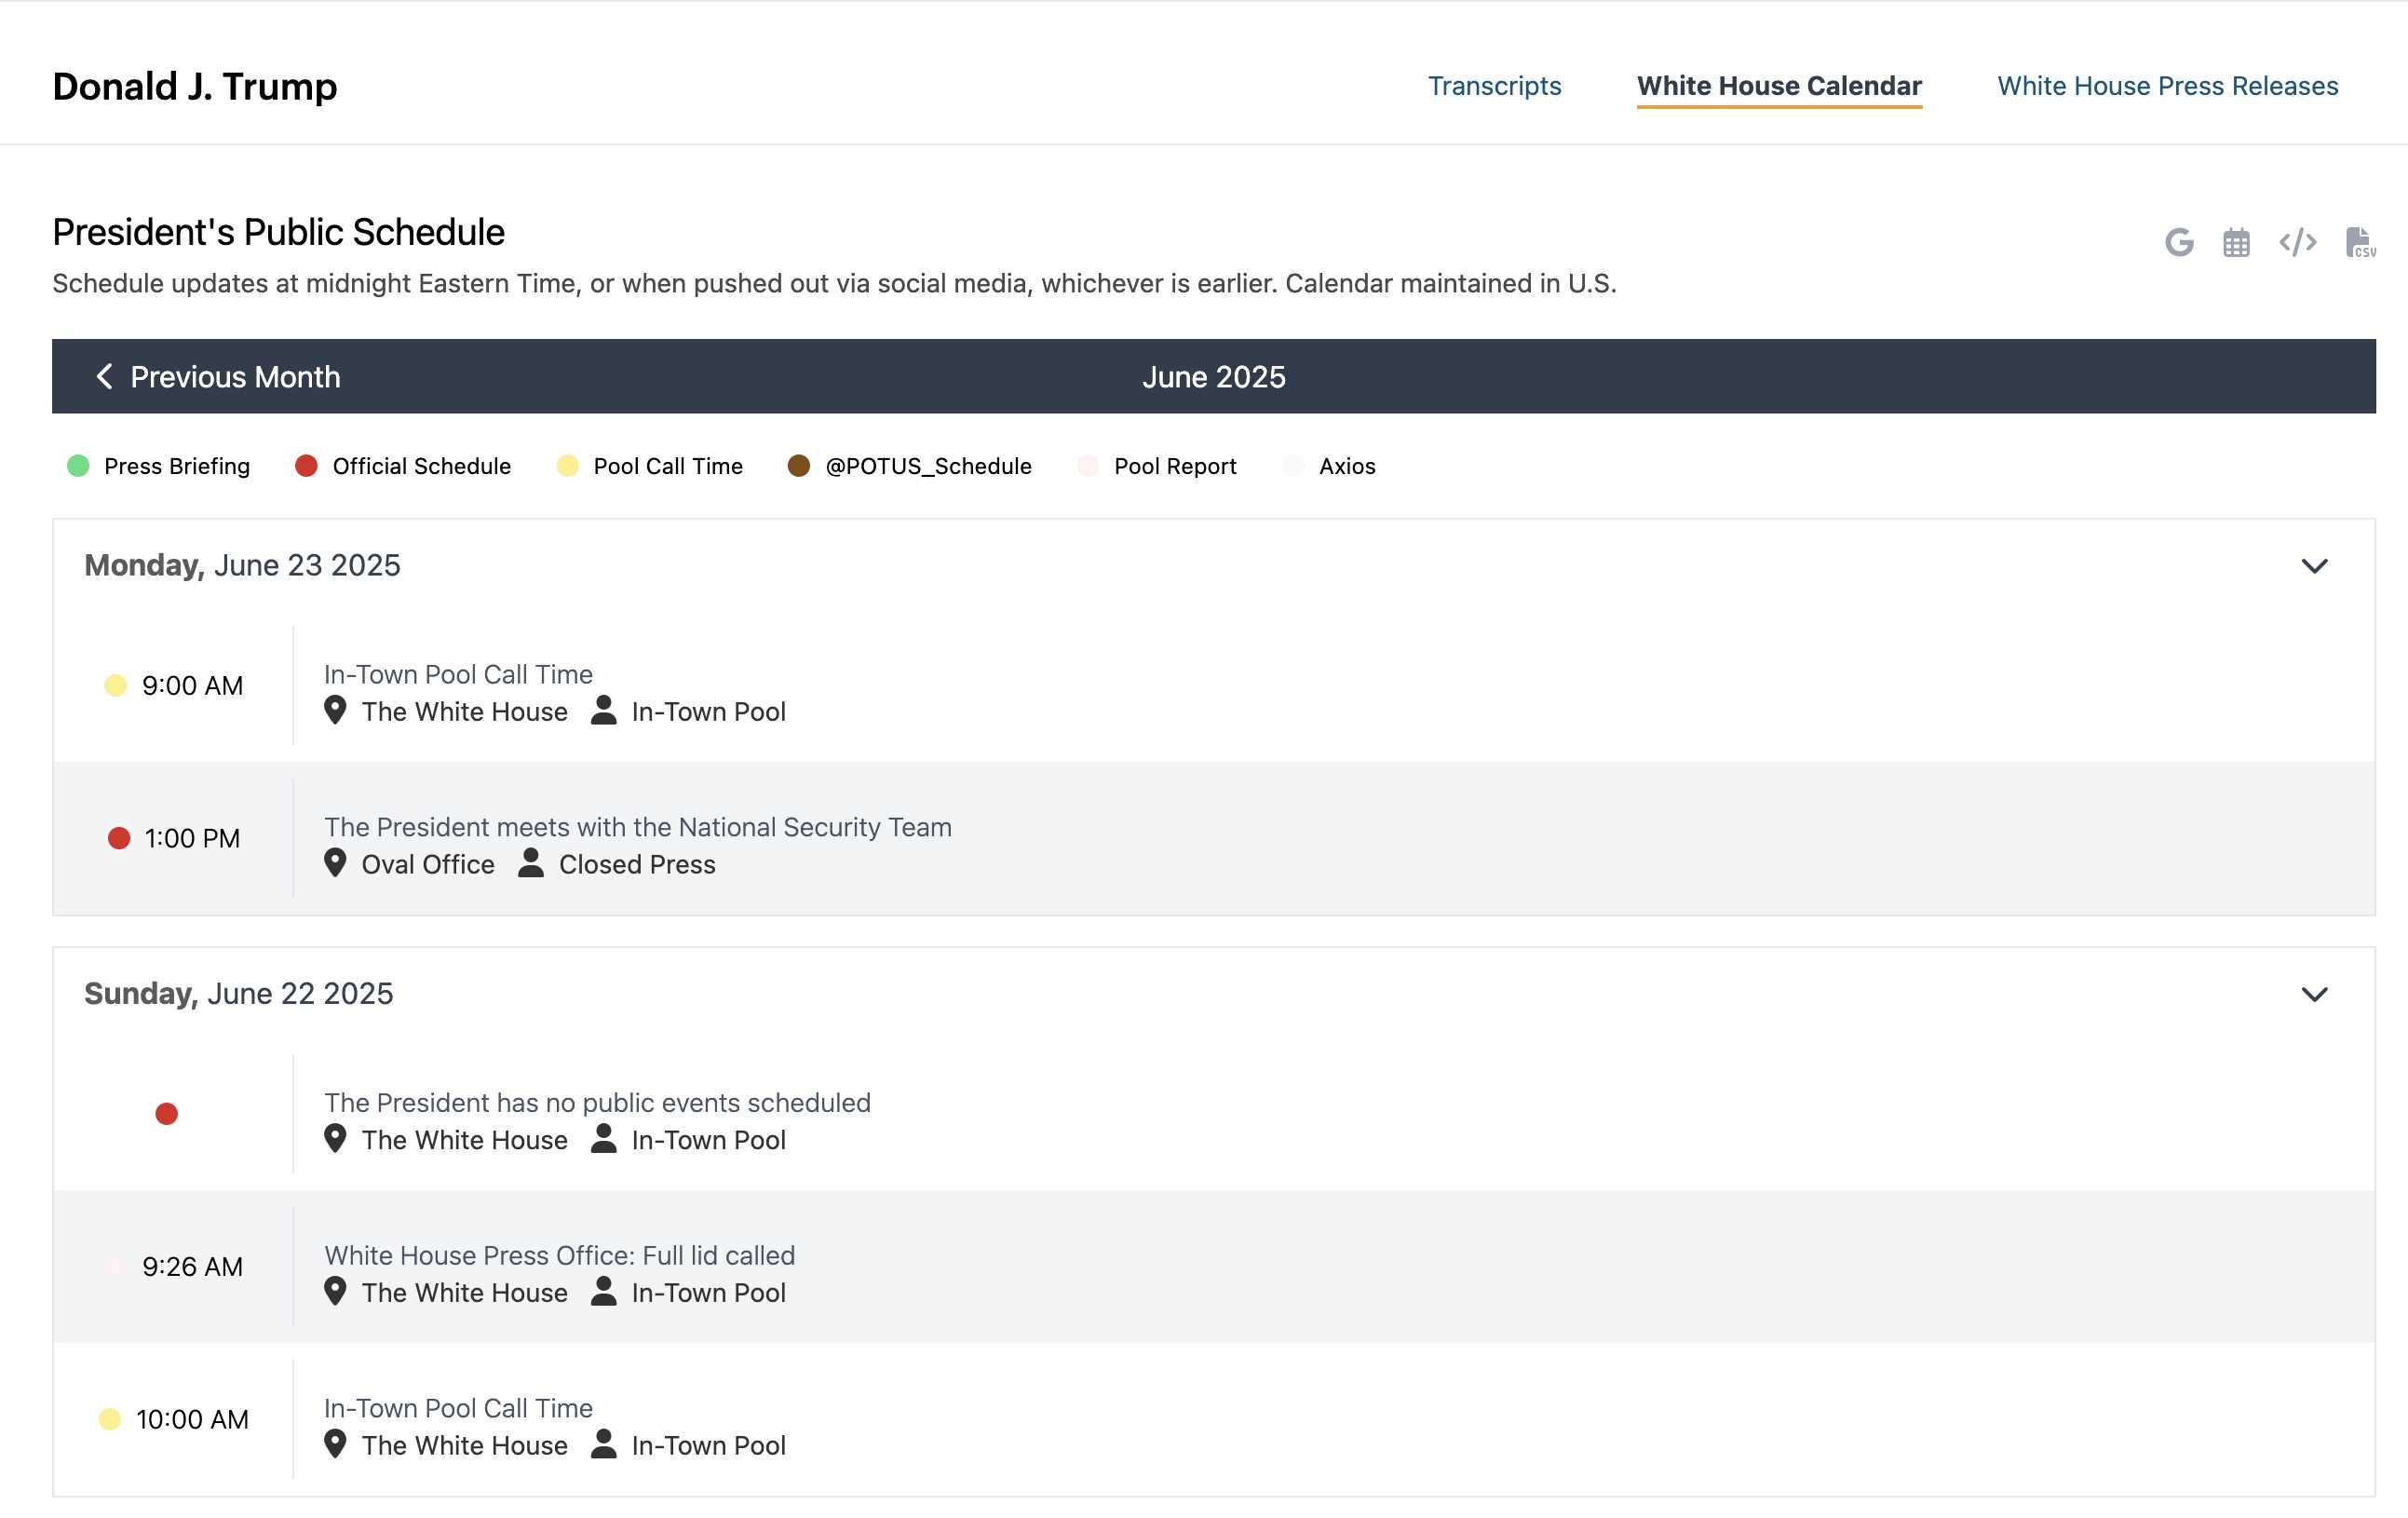The height and width of the screenshot is (1518, 2408).
Task: Click the Oval Office location text
Action: pos(428,864)
